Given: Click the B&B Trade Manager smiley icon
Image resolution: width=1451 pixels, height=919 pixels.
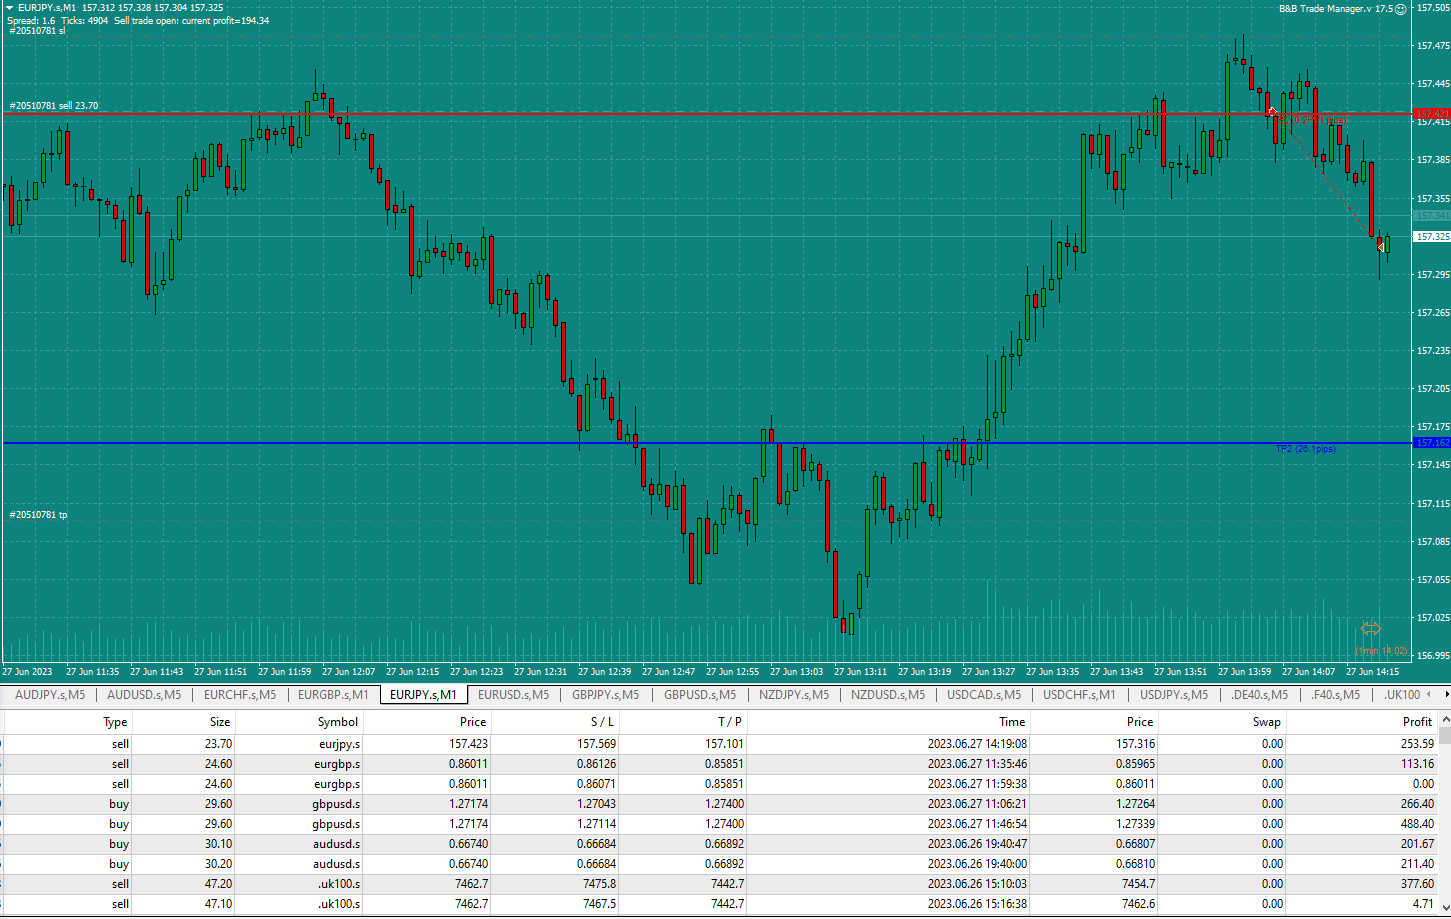Looking at the screenshot, I should 1401,9.
